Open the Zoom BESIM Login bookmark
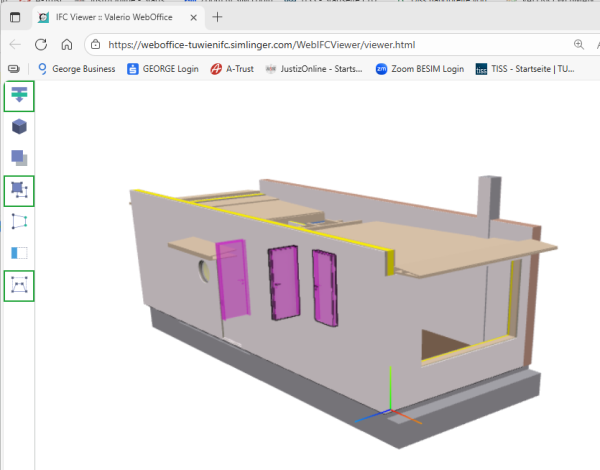The image size is (600, 470). [x=420, y=69]
